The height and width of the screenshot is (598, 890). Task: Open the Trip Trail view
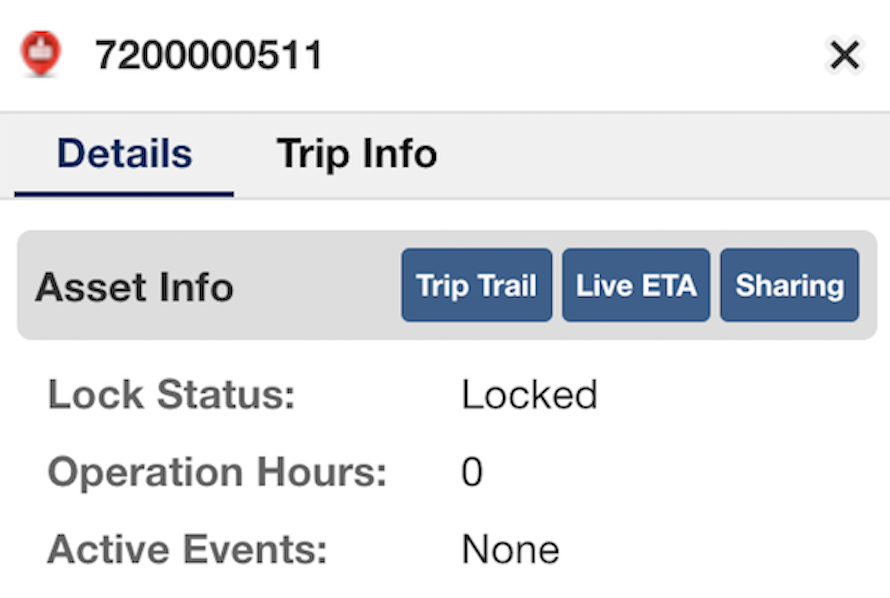pos(476,285)
